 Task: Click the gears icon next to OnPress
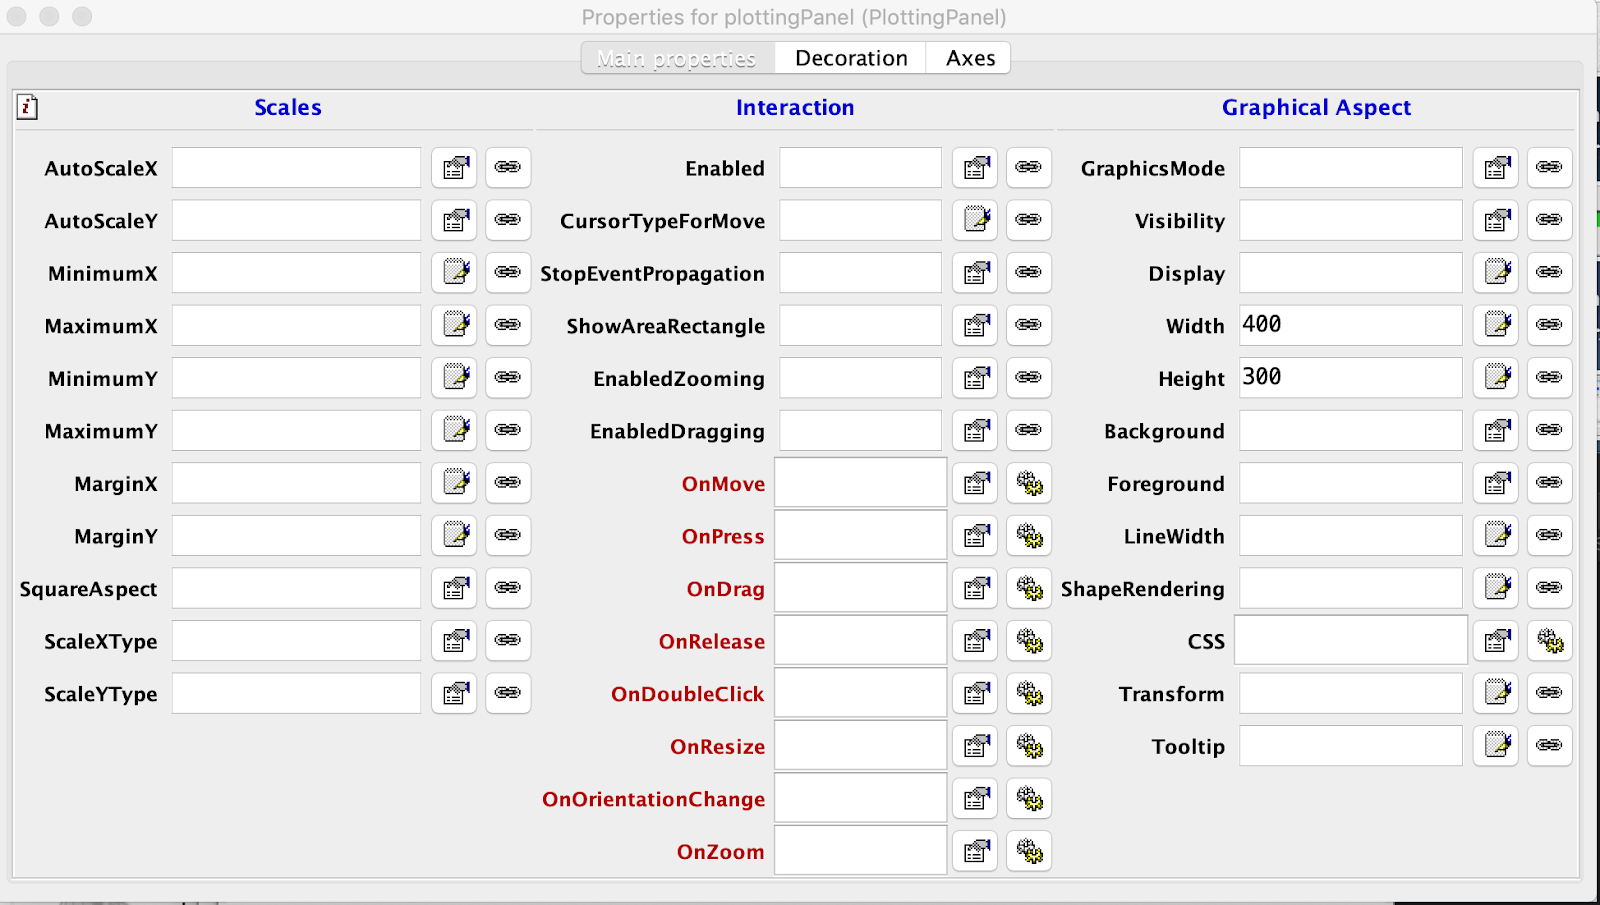pos(1029,536)
